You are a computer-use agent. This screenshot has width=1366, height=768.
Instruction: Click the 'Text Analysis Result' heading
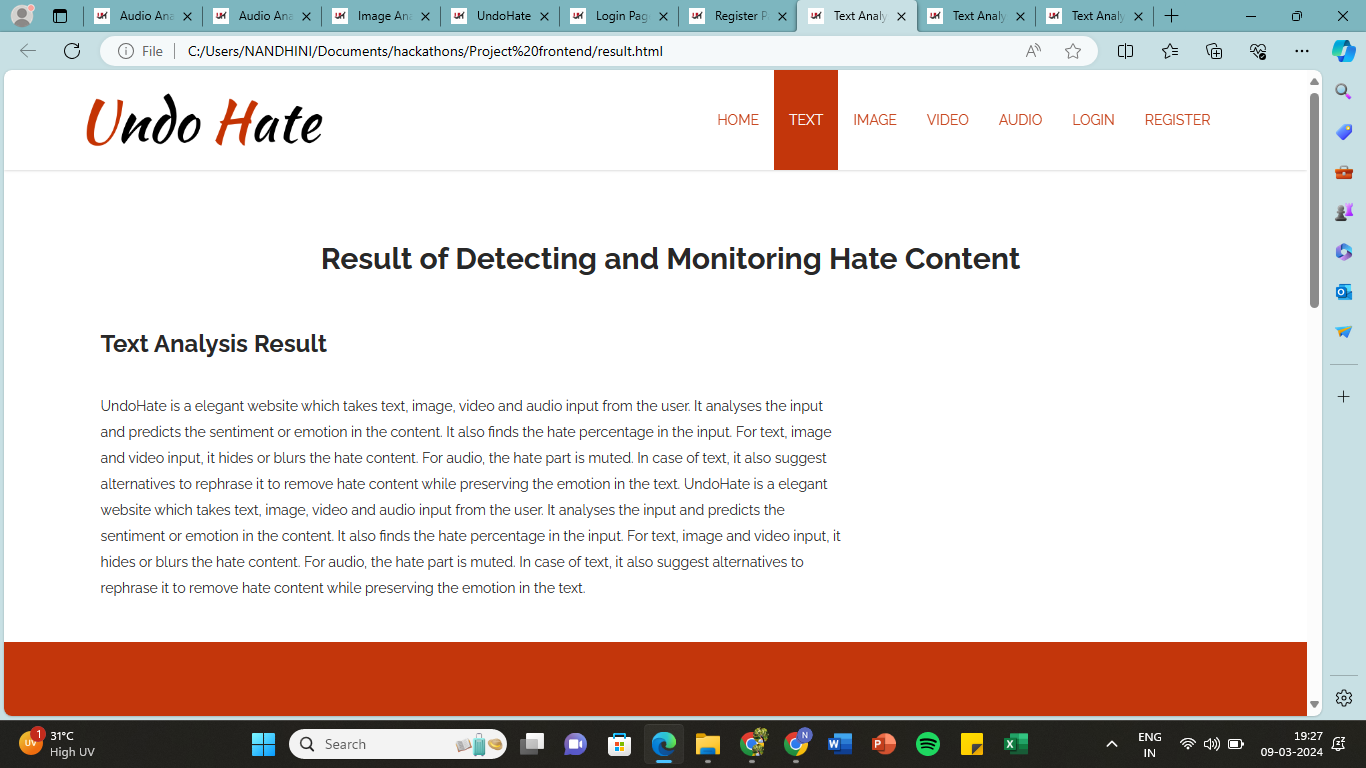coord(214,344)
